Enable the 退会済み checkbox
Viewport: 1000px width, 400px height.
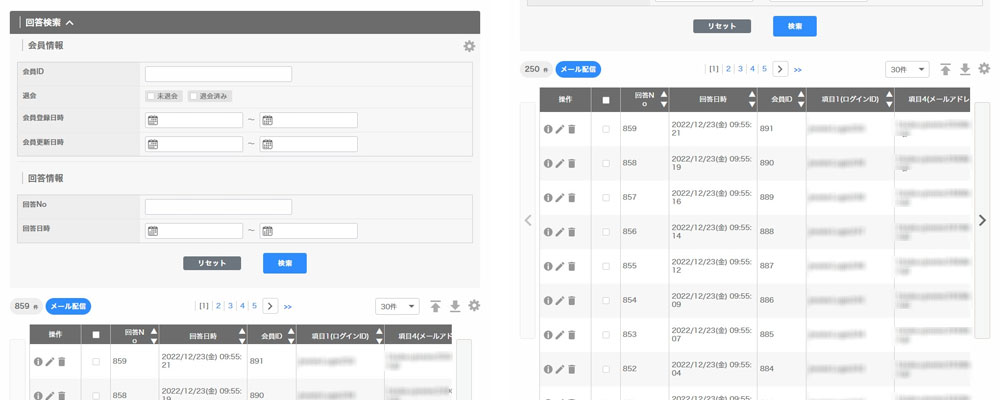tap(194, 96)
